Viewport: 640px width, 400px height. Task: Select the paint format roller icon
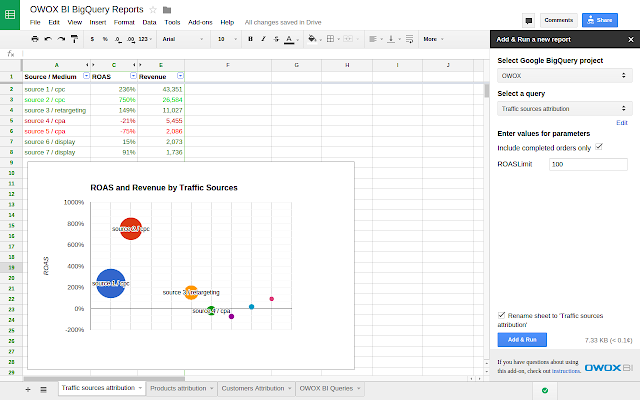(74, 39)
